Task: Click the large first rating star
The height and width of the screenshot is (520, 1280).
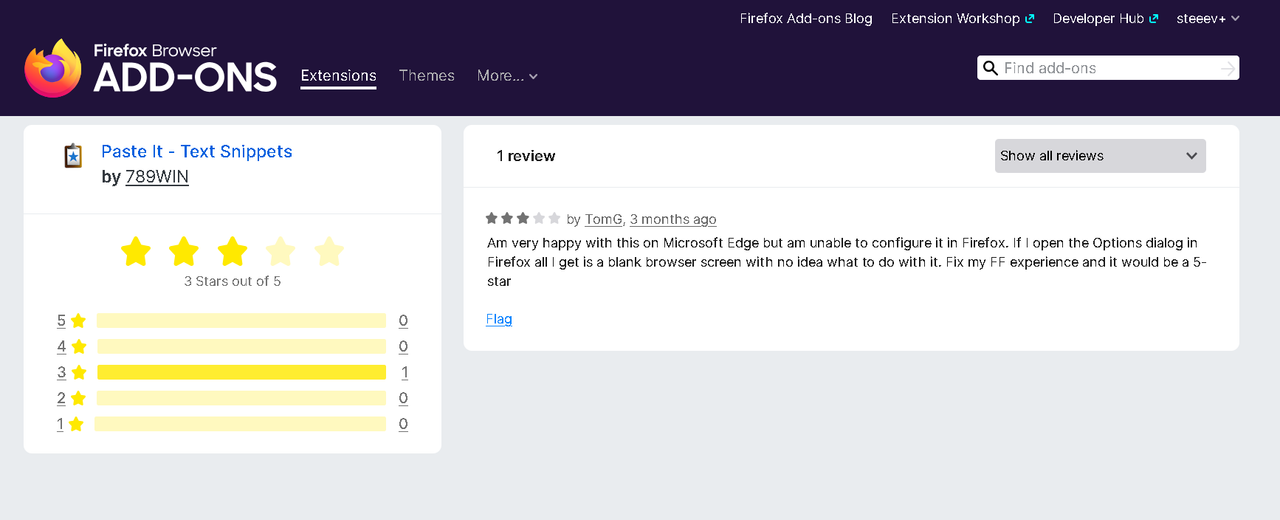Action: [x=135, y=251]
